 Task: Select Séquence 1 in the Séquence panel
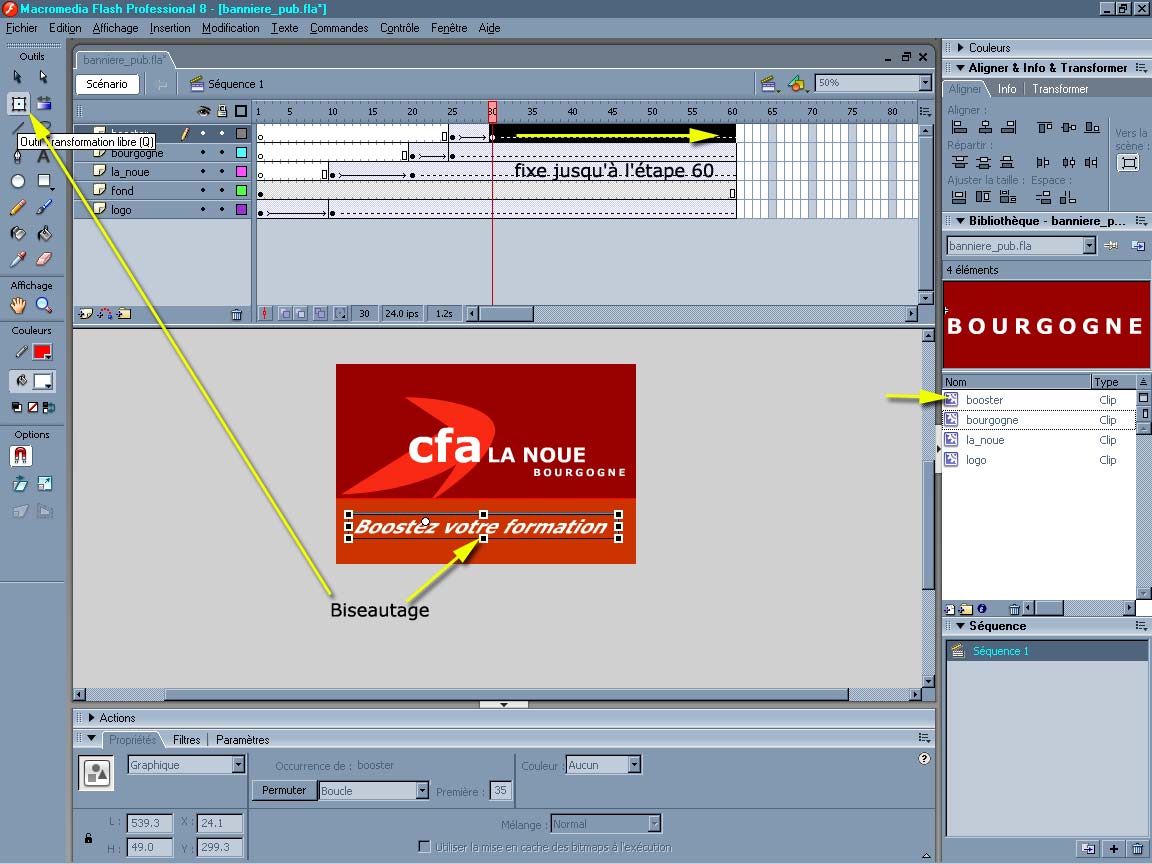pyautogui.click(x=1047, y=651)
